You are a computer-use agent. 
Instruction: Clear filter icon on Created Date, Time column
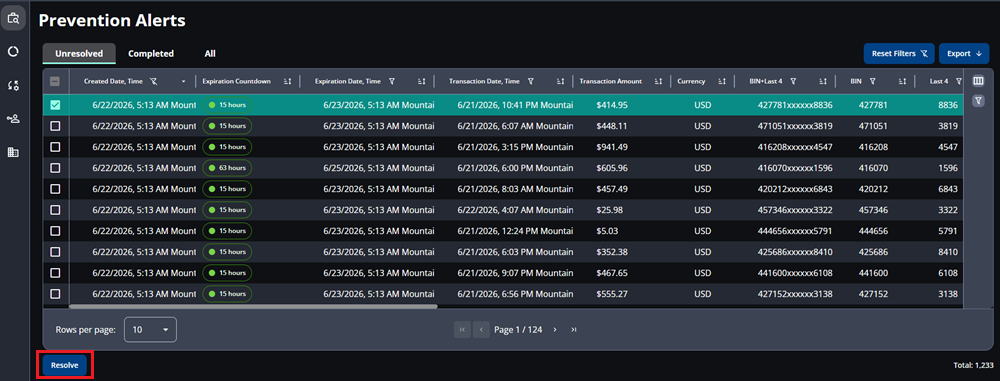tap(153, 81)
